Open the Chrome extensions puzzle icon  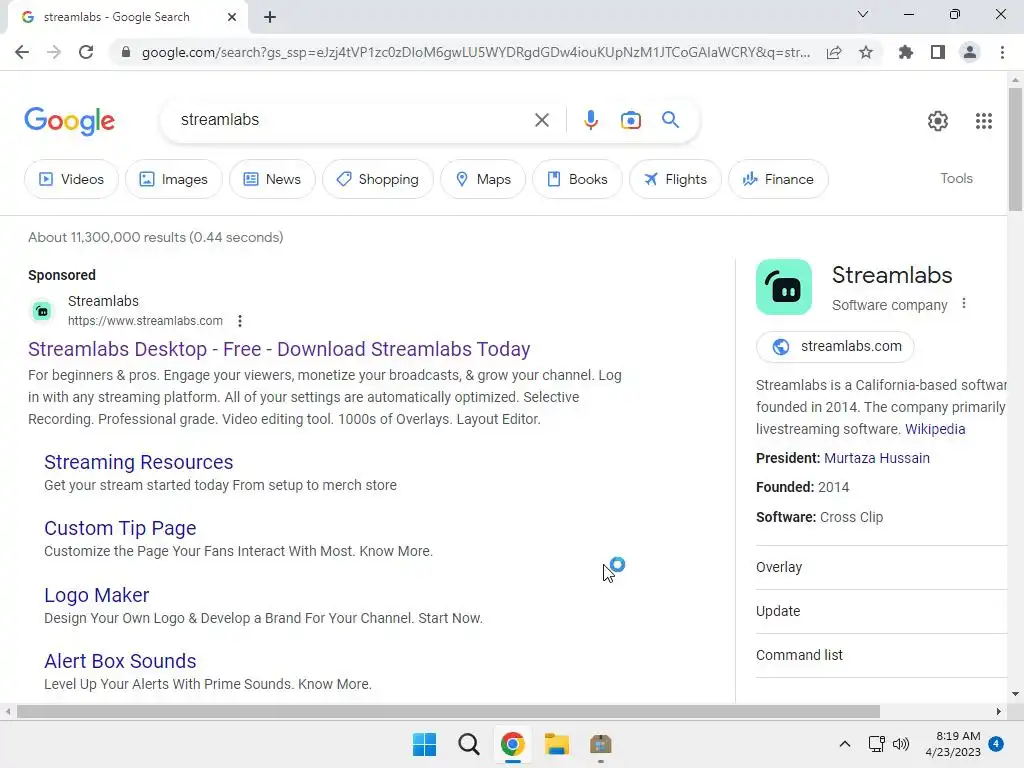(x=905, y=52)
